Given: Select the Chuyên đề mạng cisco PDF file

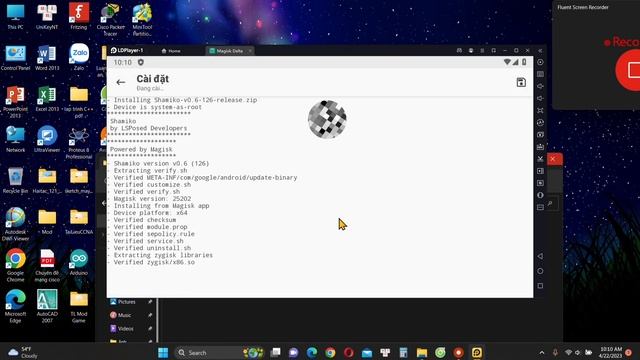Looking at the screenshot, I should [47, 265].
